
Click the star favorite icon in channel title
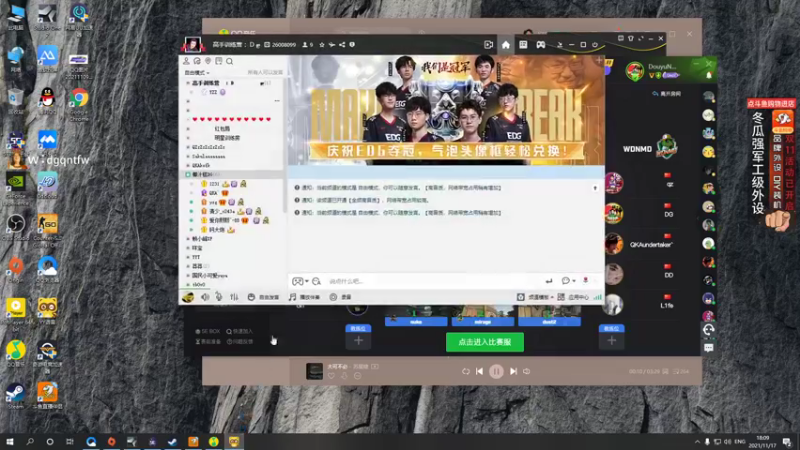click(x=322, y=45)
